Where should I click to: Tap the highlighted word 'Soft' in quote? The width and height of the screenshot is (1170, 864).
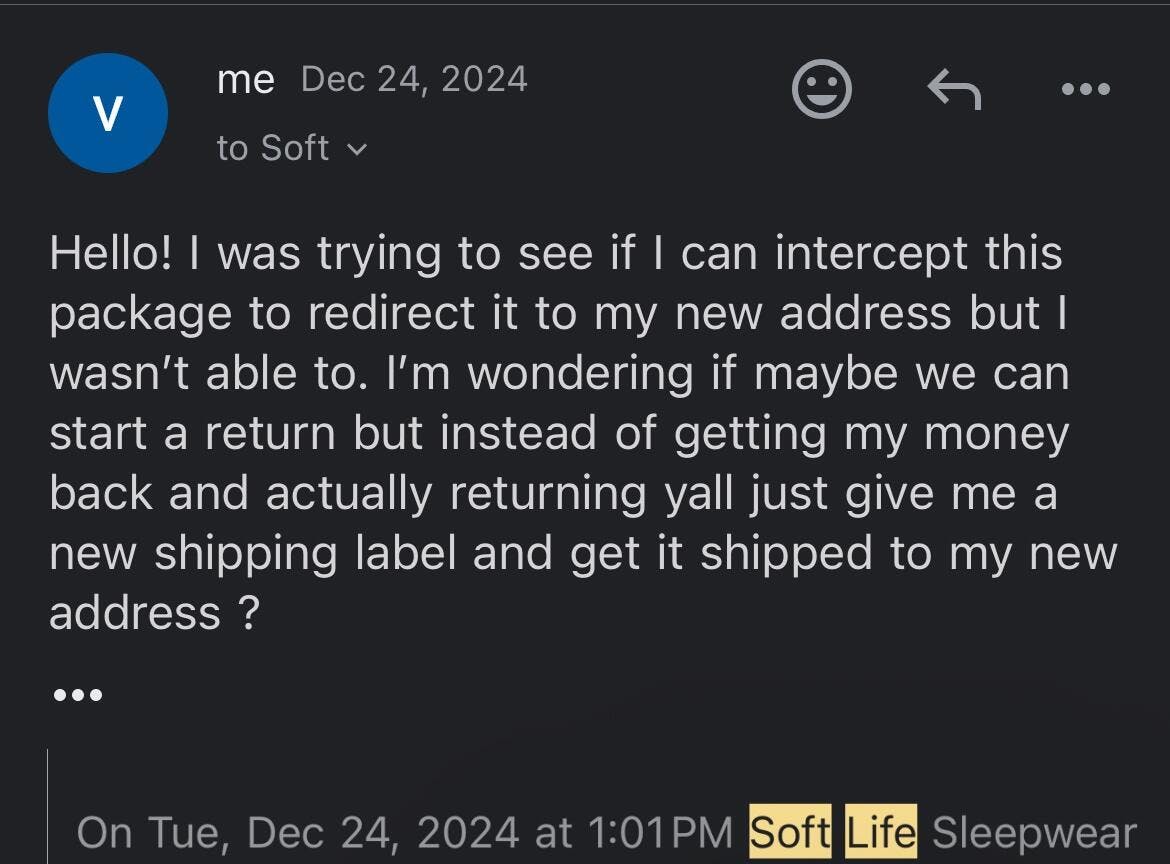click(x=790, y=831)
